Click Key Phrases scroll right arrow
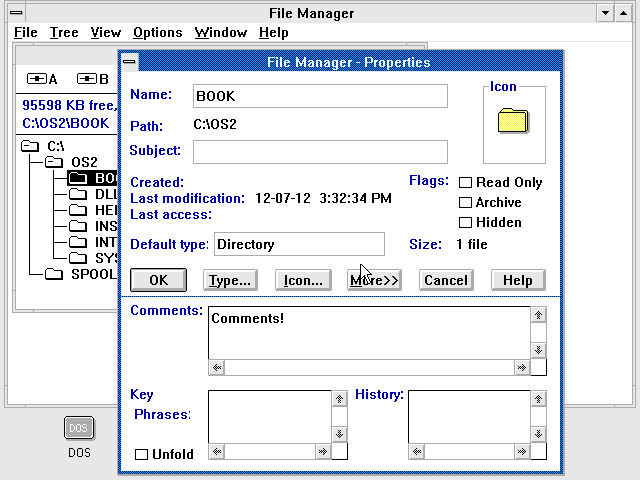The width and height of the screenshot is (640, 480). 323,451
